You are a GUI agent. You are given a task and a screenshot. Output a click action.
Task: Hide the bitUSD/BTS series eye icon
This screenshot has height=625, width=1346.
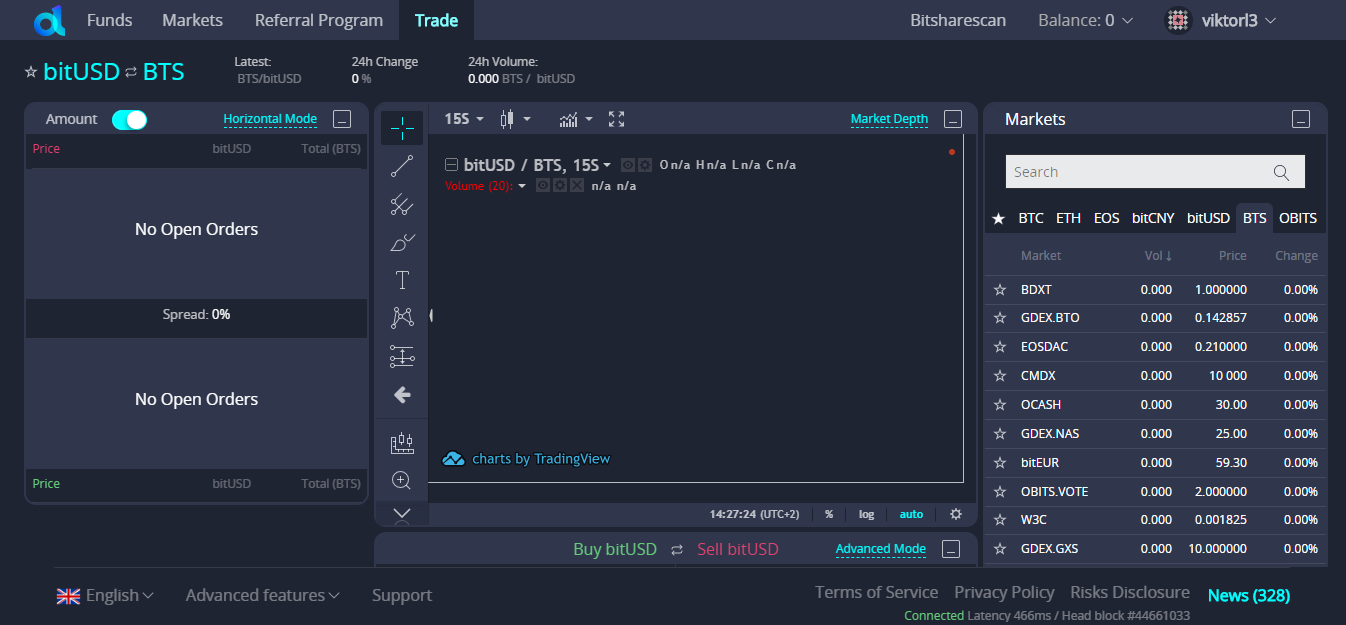coord(628,165)
